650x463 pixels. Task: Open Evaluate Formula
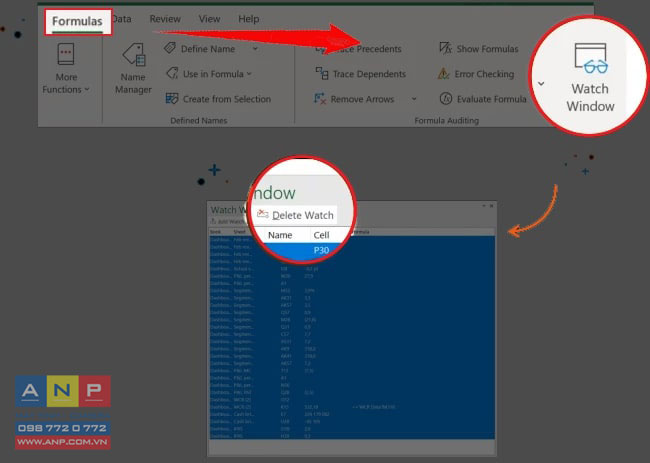click(x=483, y=99)
